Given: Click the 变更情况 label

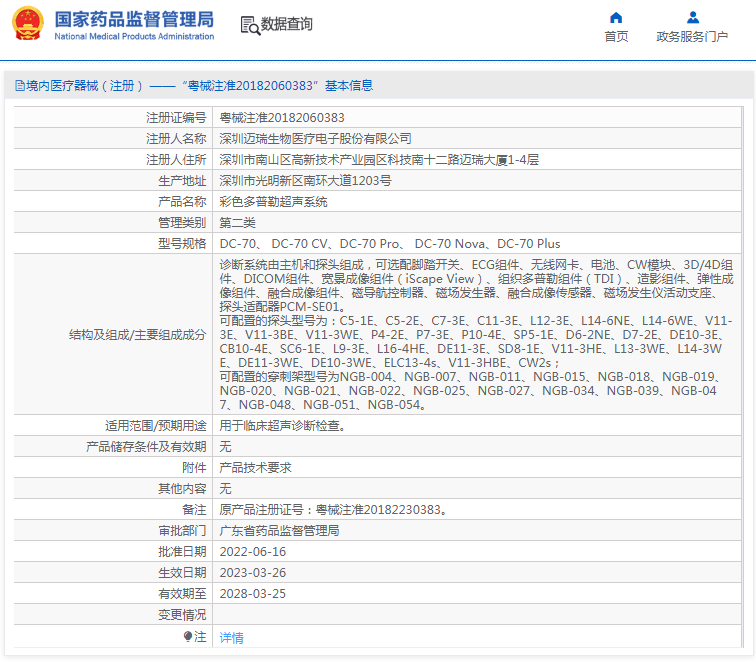Looking at the screenshot, I should click(x=182, y=615).
